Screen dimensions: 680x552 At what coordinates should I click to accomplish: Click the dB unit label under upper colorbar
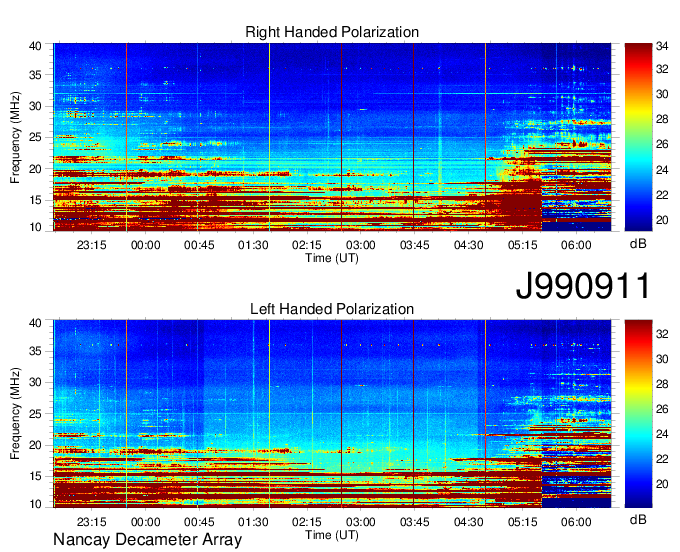coord(638,243)
